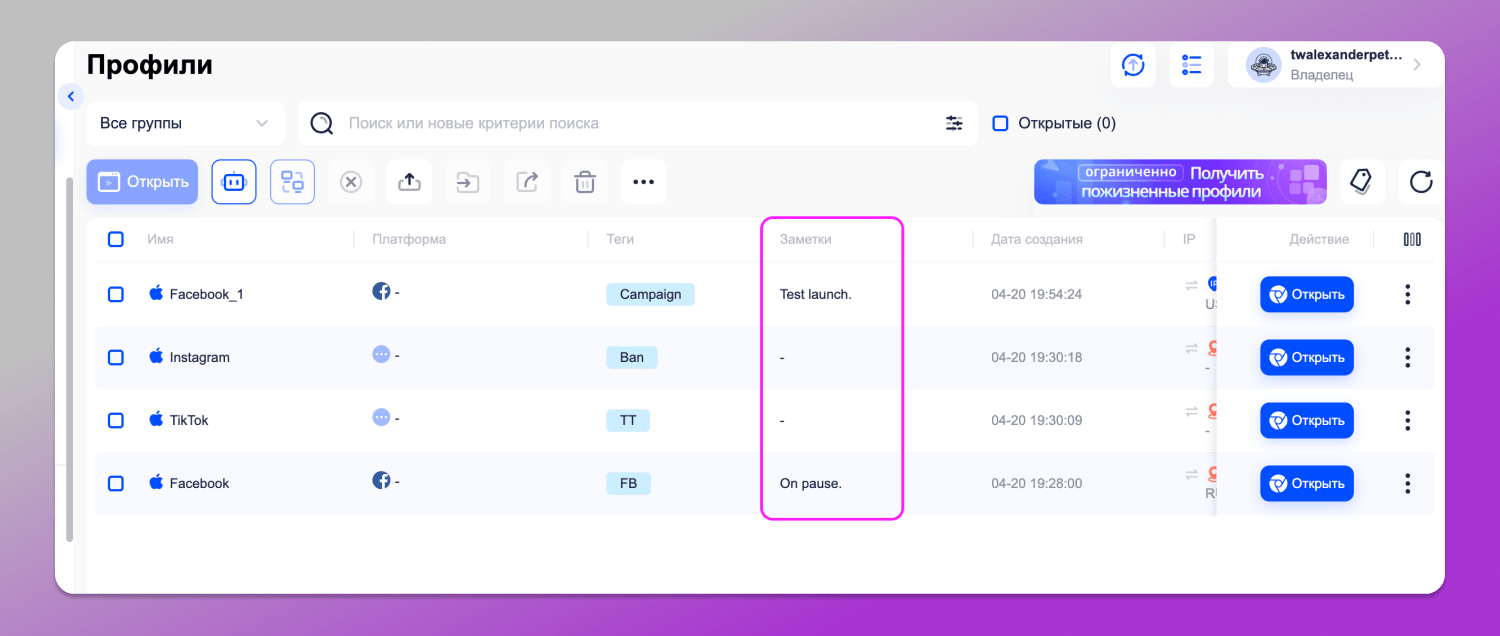Tick the checkbox for Facebook_1 profile

point(116,294)
